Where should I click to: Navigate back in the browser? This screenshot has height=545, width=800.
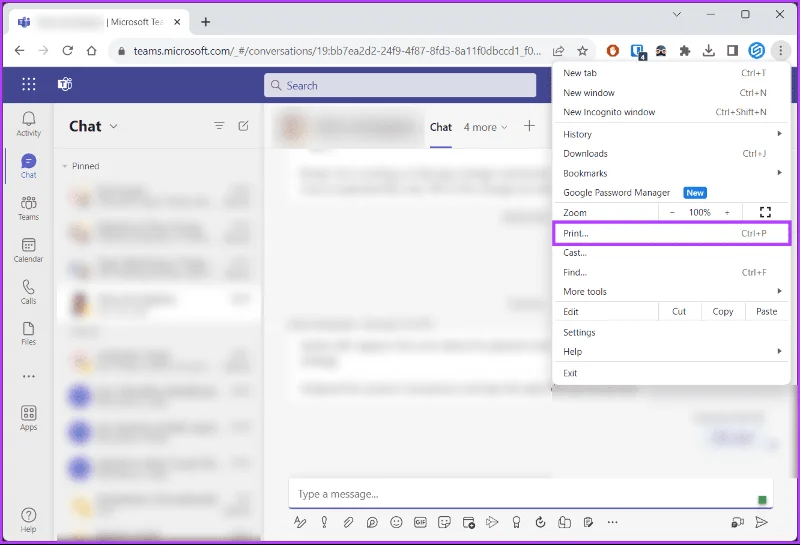click(19, 51)
